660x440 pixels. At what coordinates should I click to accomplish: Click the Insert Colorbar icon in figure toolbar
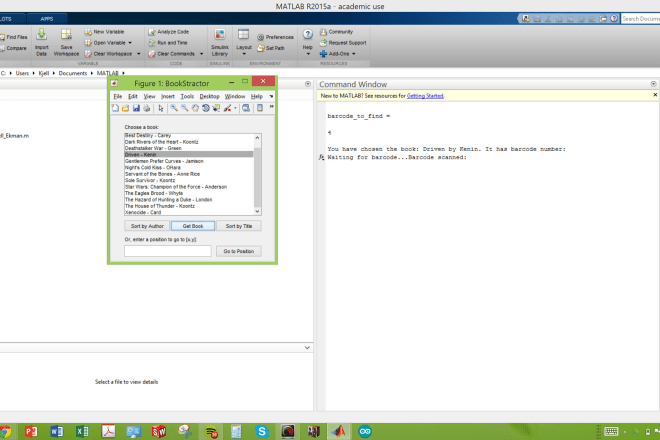tap(260, 108)
